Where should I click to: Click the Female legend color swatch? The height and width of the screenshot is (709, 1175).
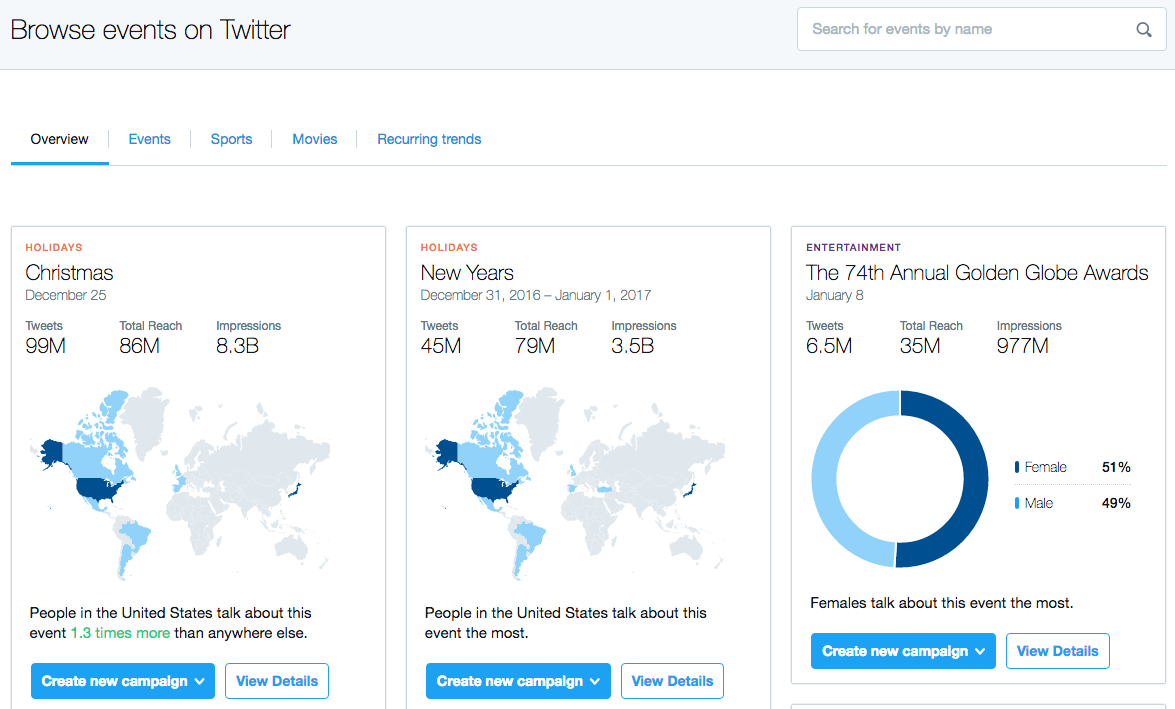pos(1017,467)
